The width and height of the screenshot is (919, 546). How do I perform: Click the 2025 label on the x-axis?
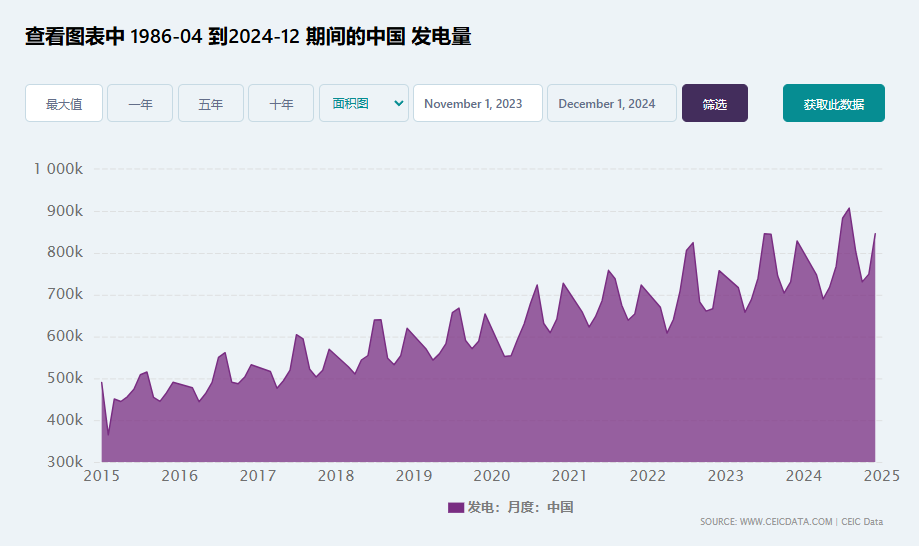[x=881, y=476]
